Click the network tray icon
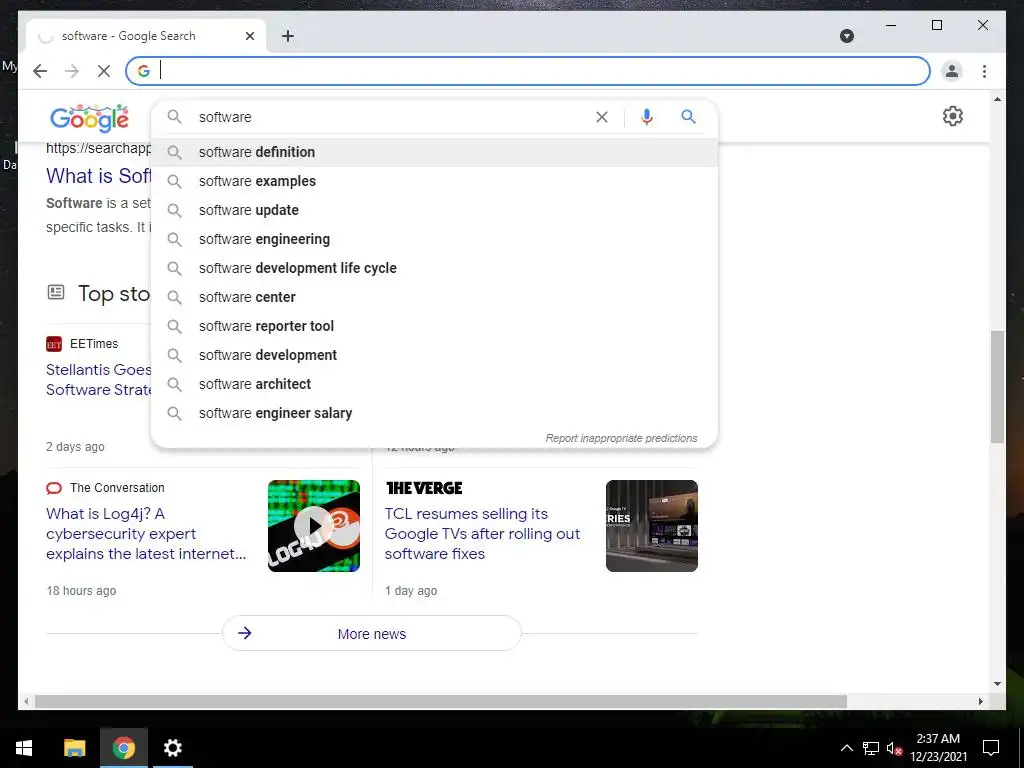Screen dimensions: 1024x768 tap(871, 748)
